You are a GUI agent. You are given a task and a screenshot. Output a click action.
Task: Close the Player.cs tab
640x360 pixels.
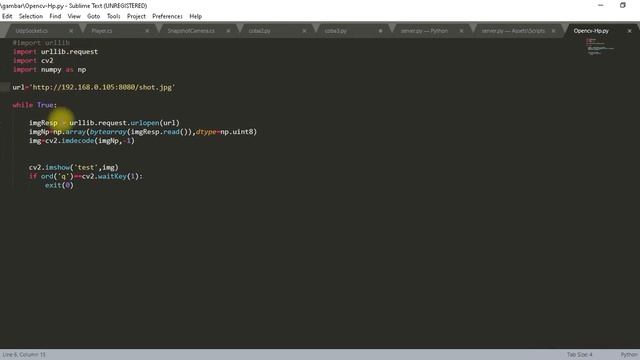pos(147,31)
